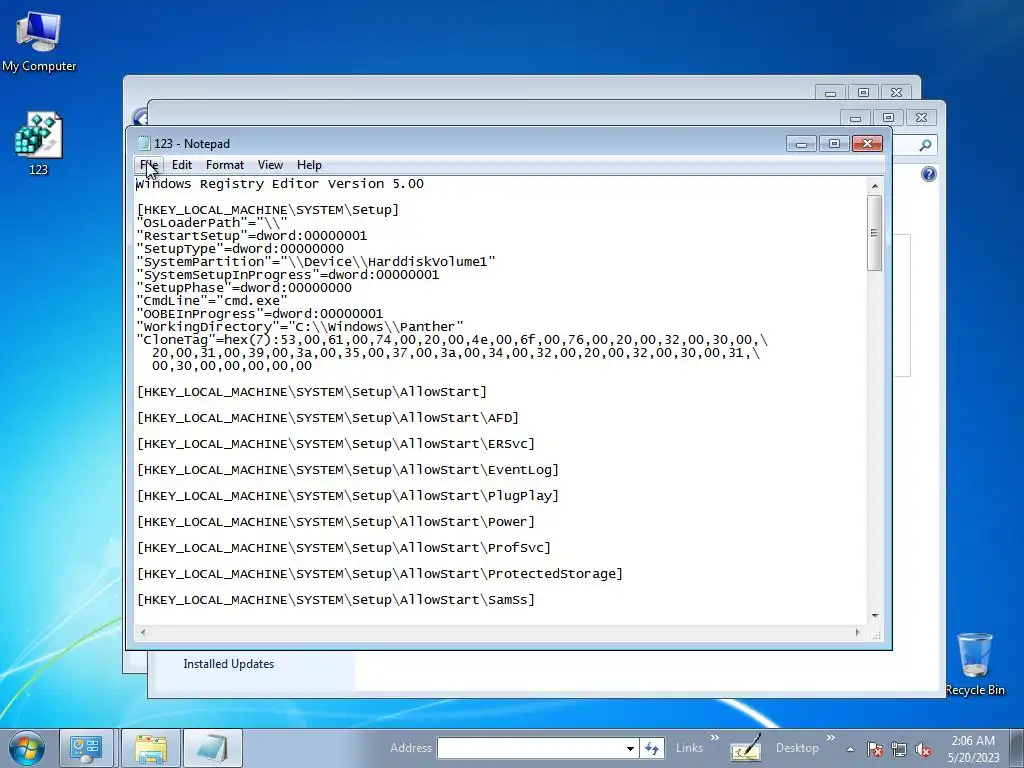Click the vertical scrollbar up arrow in Notepad
Viewport: 1024px width, 768px height.
pyautogui.click(x=874, y=186)
